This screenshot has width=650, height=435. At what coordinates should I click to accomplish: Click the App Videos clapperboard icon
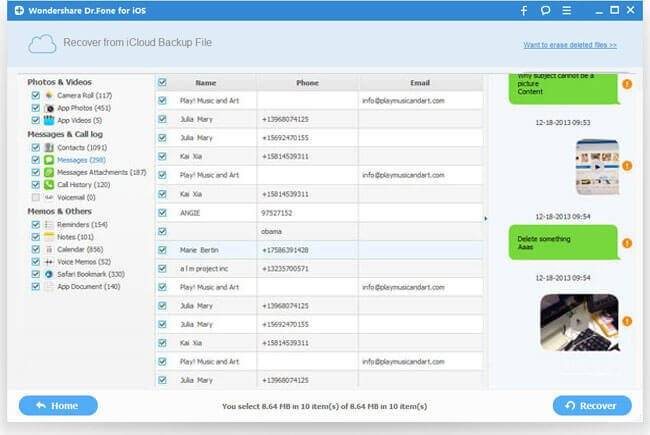(48, 120)
